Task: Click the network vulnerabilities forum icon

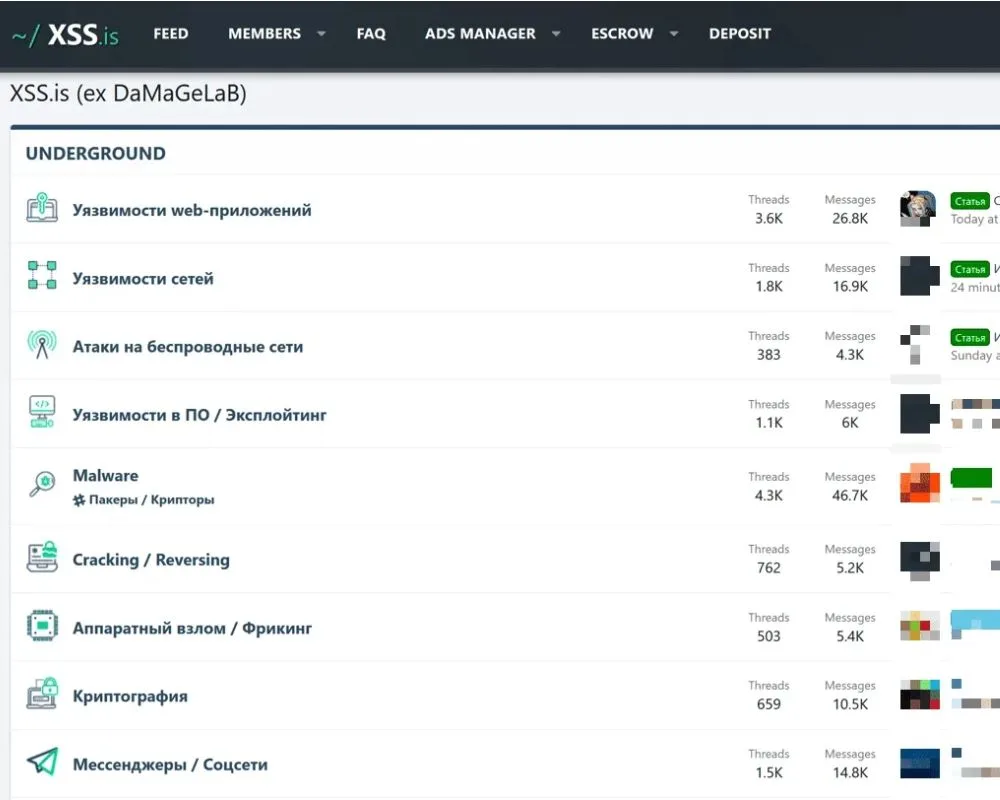Action: tap(42, 276)
